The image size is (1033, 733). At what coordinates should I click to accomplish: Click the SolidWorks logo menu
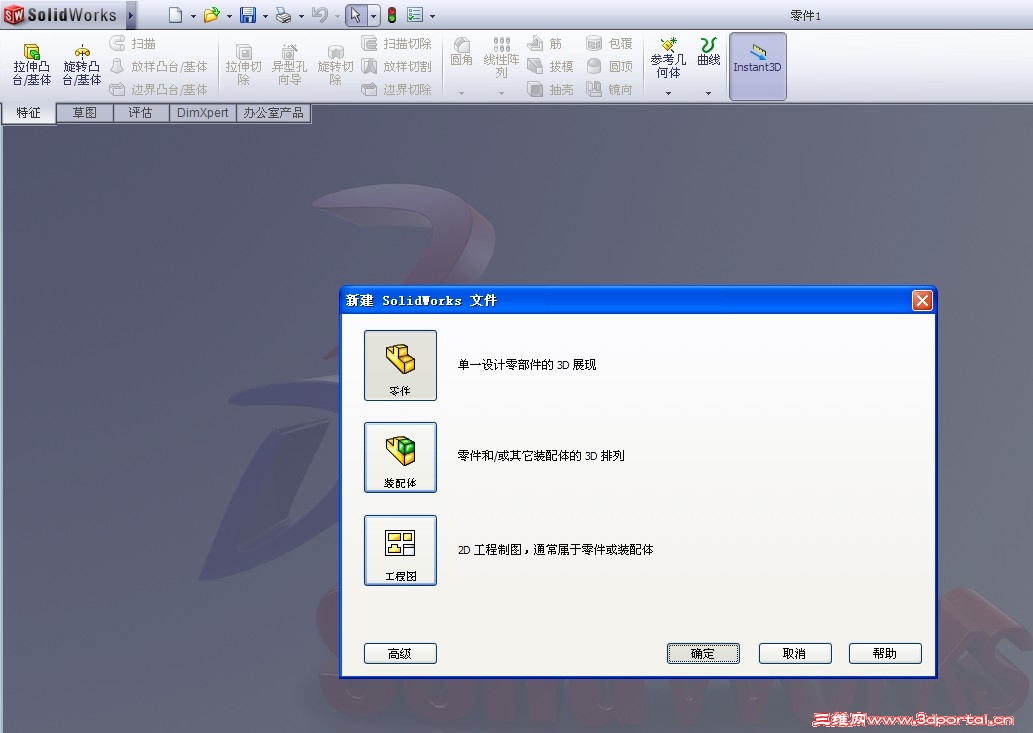[x=61, y=14]
